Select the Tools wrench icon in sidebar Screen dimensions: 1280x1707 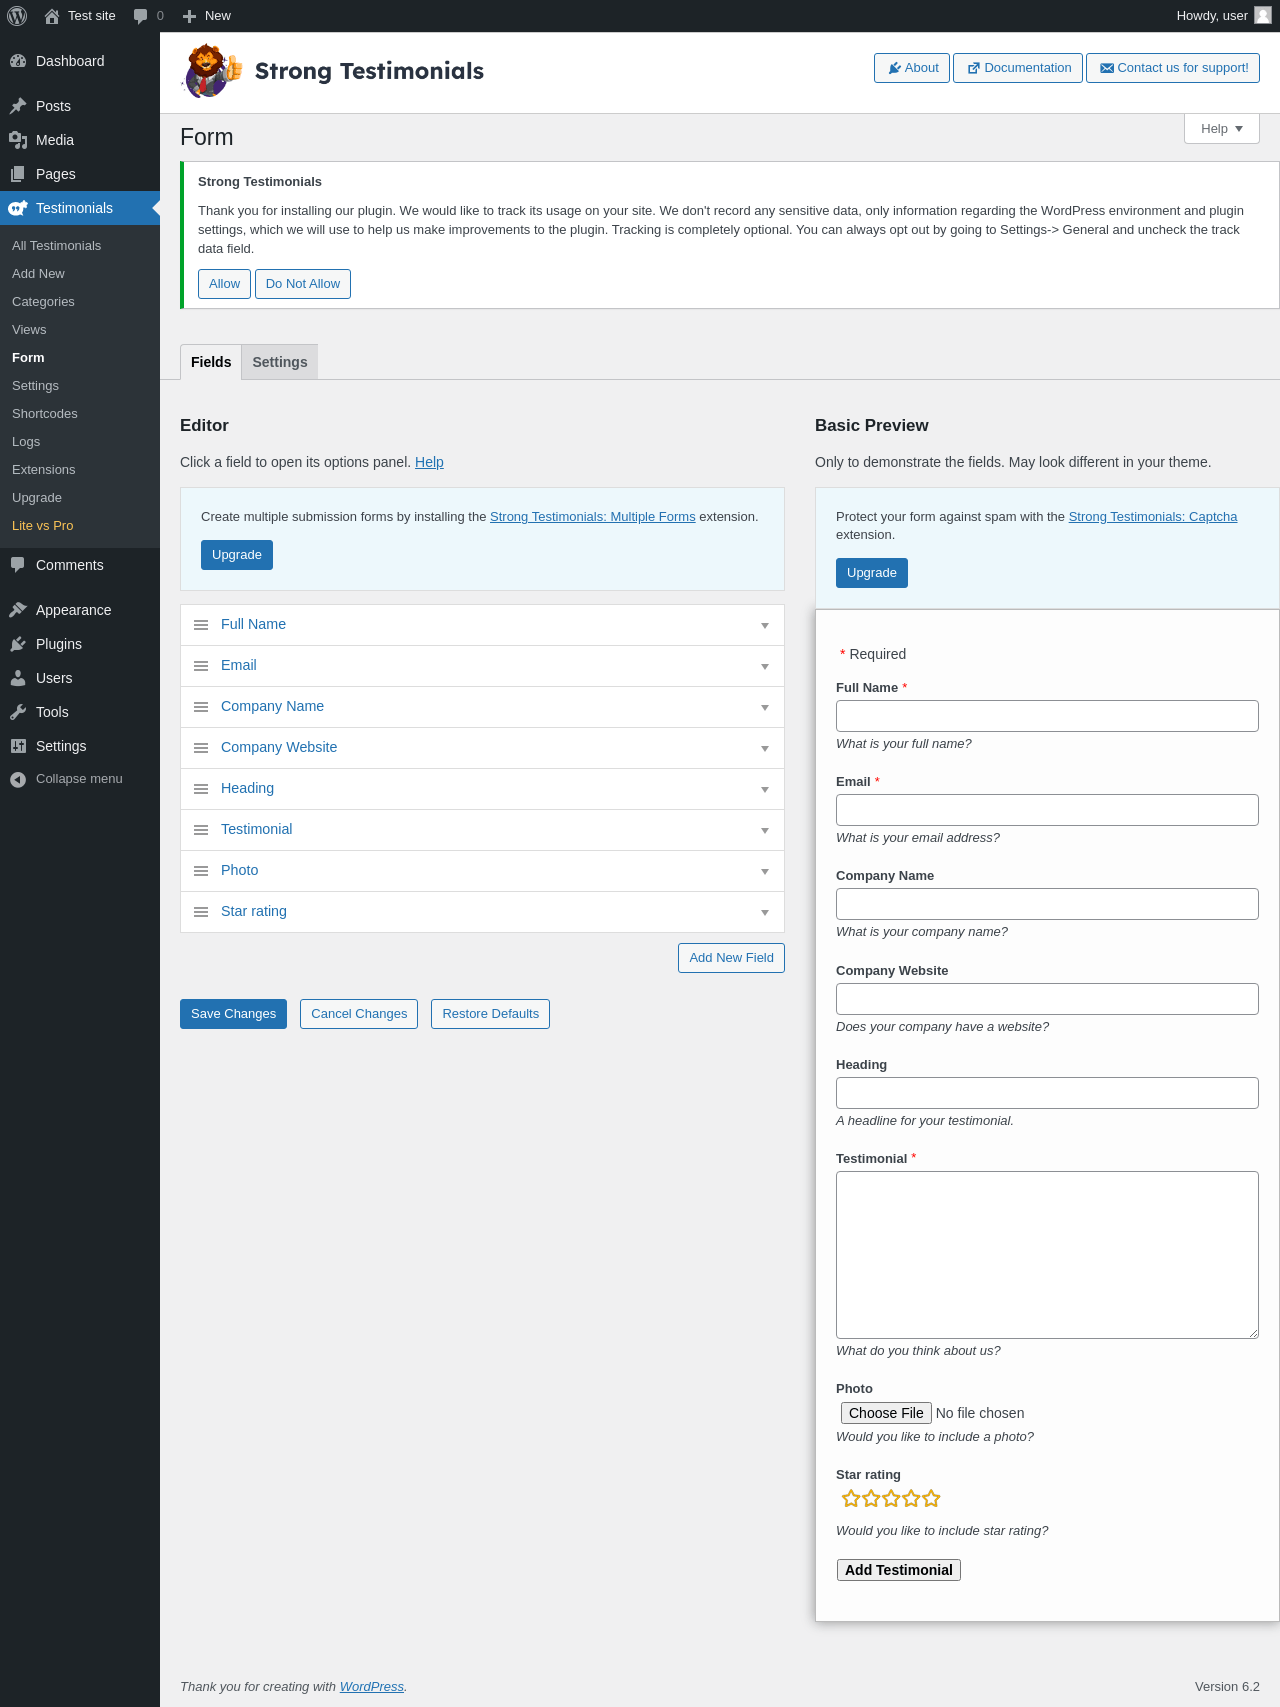pyautogui.click(x=18, y=712)
